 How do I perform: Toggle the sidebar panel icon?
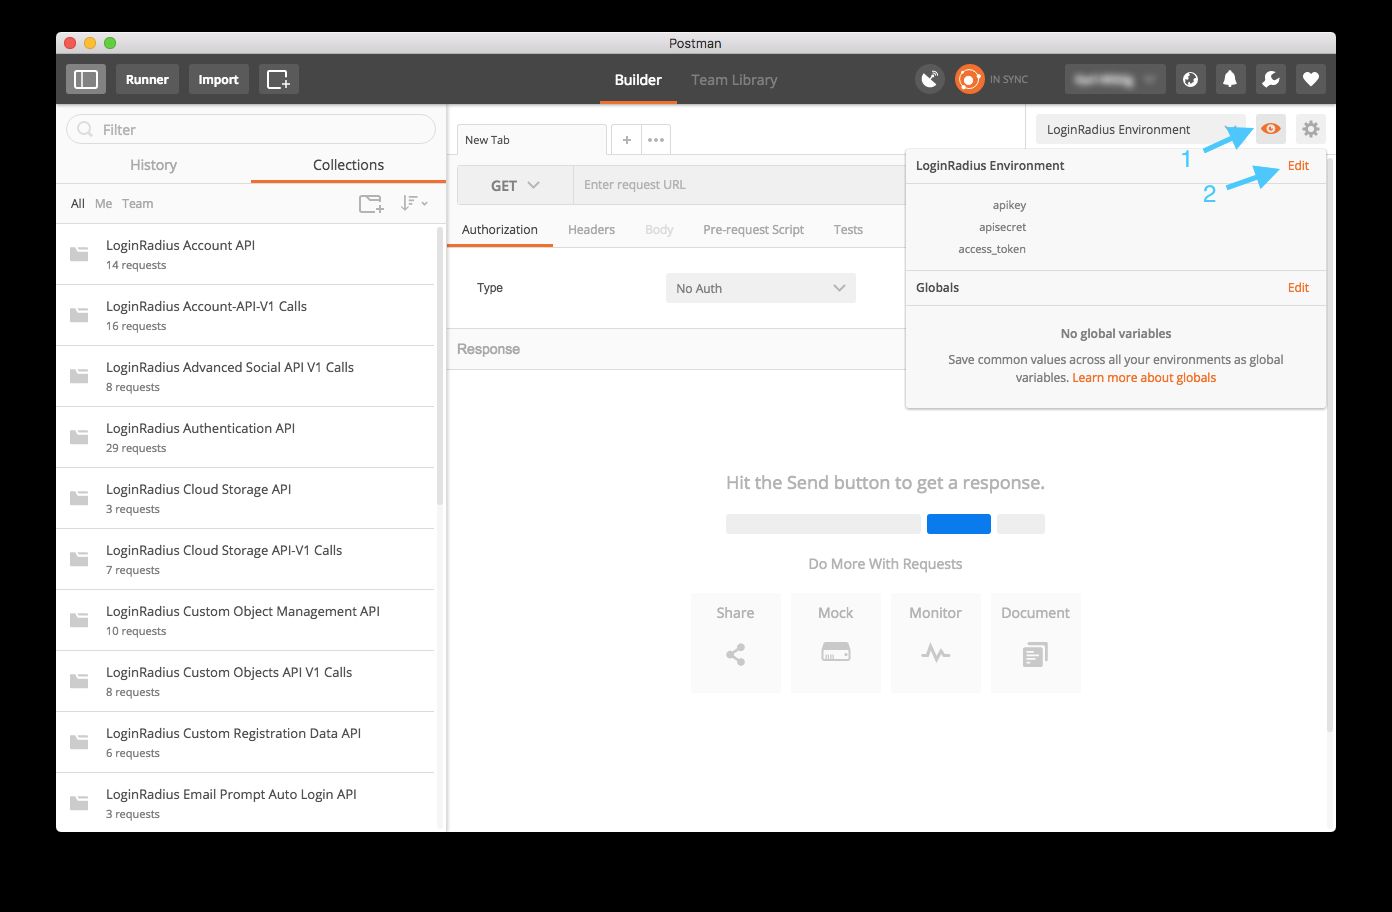tap(86, 79)
